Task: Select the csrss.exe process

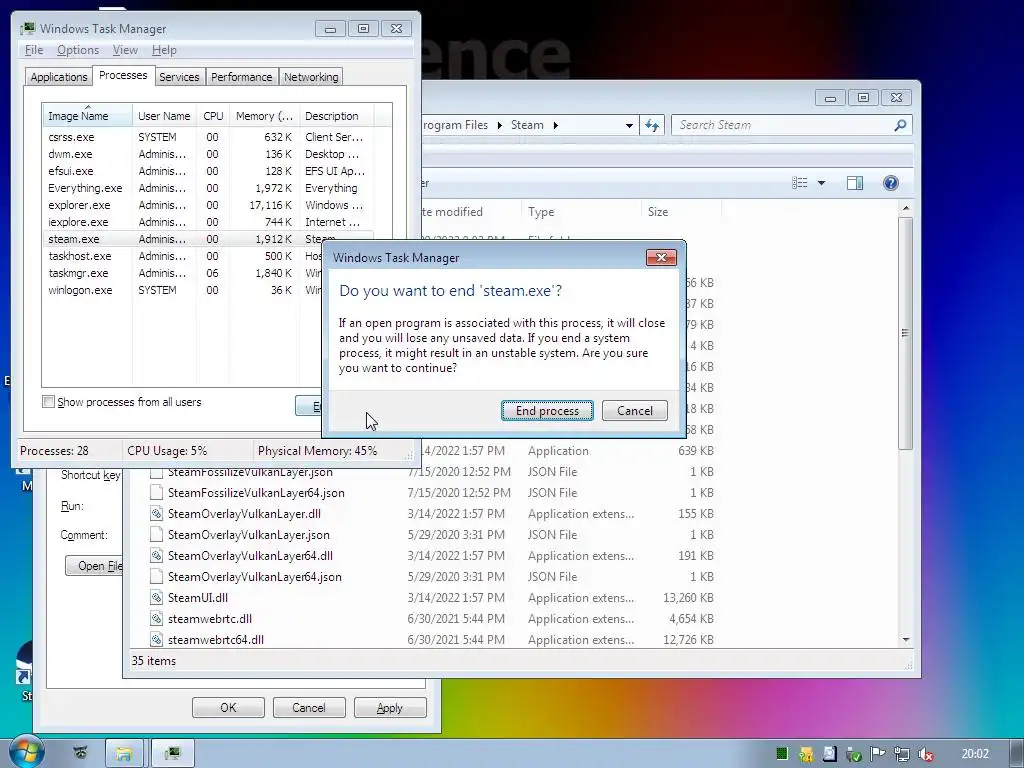Action: (x=208, y=137)
